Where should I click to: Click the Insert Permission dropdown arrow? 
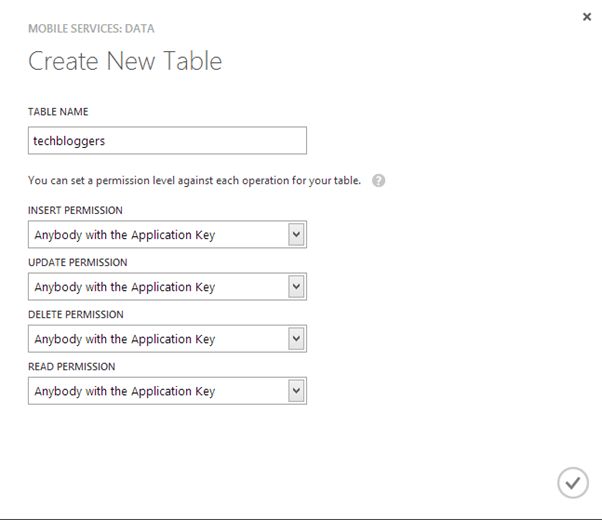[295, 235]
